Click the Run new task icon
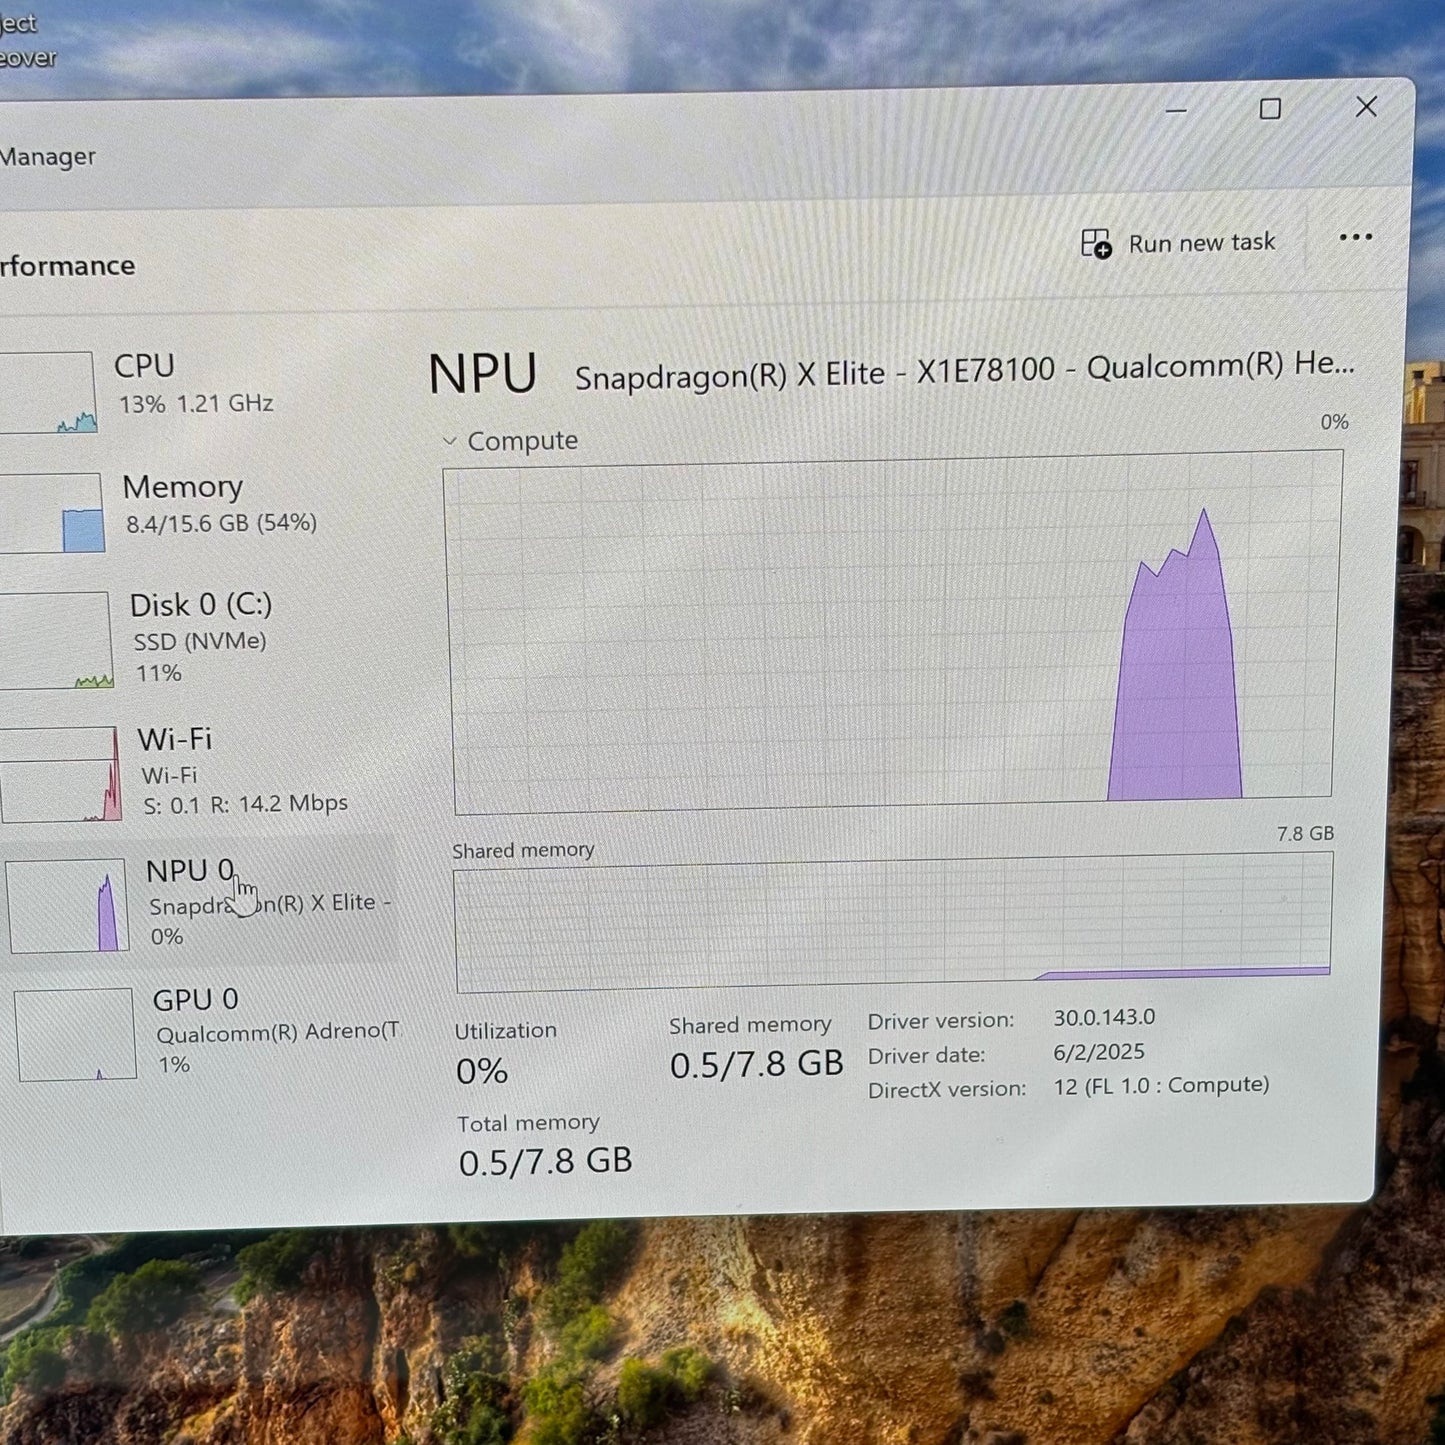Image resolution: width=1445 pixels, height=1445 pixels. click(x=1096, y=244)
